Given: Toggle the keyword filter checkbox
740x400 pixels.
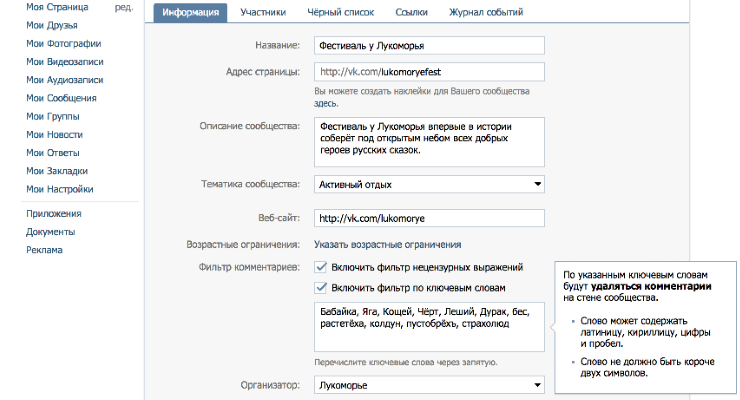Looking at the screenshot, I should pyautogui.click(x=321, y=288).
